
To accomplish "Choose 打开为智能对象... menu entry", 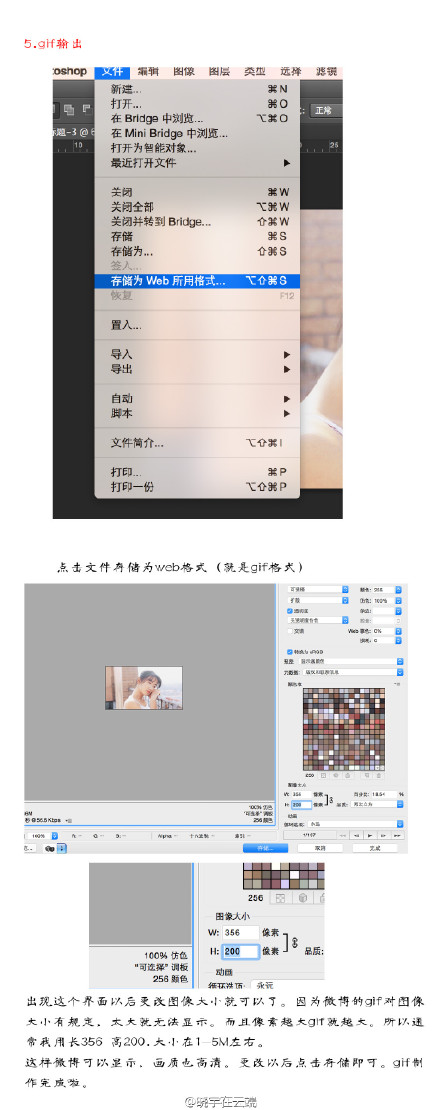I will click(x=197, y=148).
